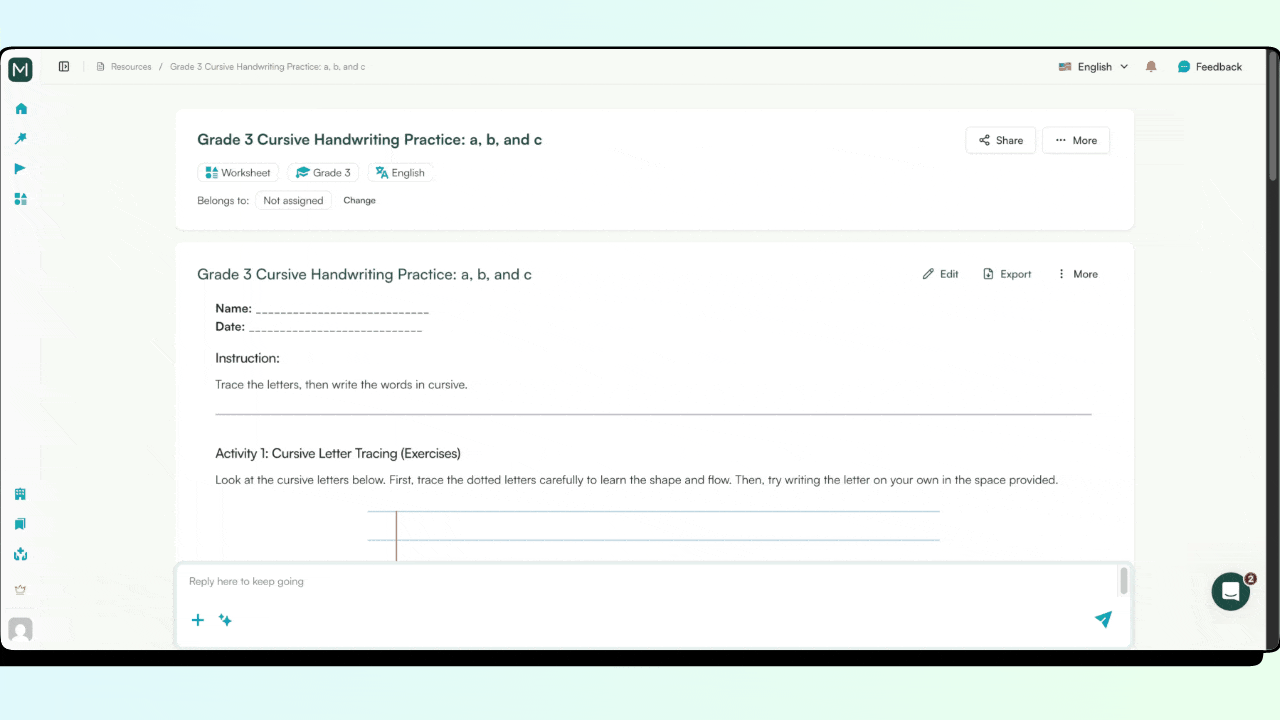Click the top card worksheet title heading
Image resolution: width=1280 pixels, height=720 pixels.
(x=370, y=140)
